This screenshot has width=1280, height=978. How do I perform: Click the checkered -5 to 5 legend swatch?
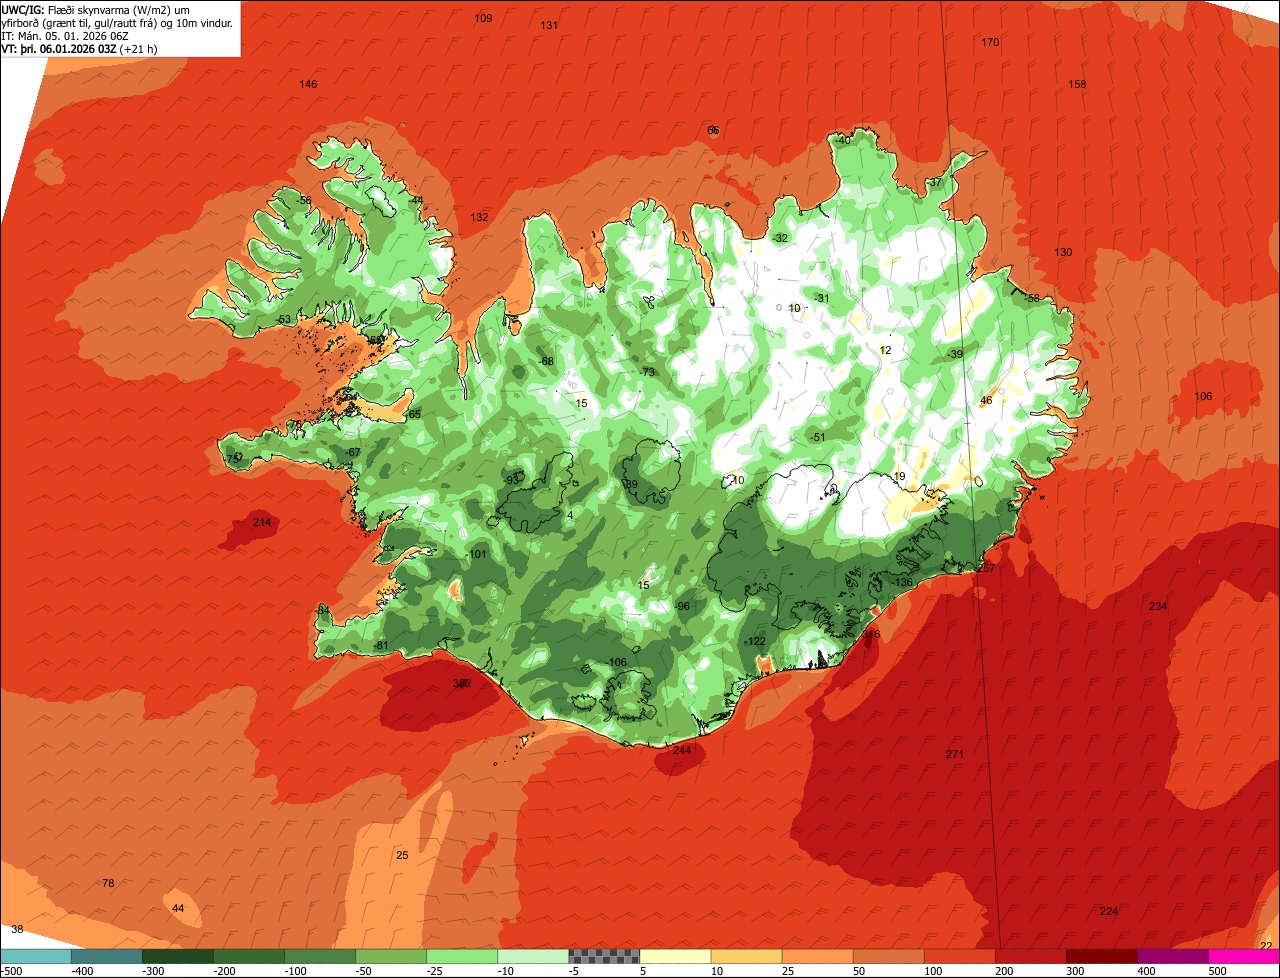604,956
